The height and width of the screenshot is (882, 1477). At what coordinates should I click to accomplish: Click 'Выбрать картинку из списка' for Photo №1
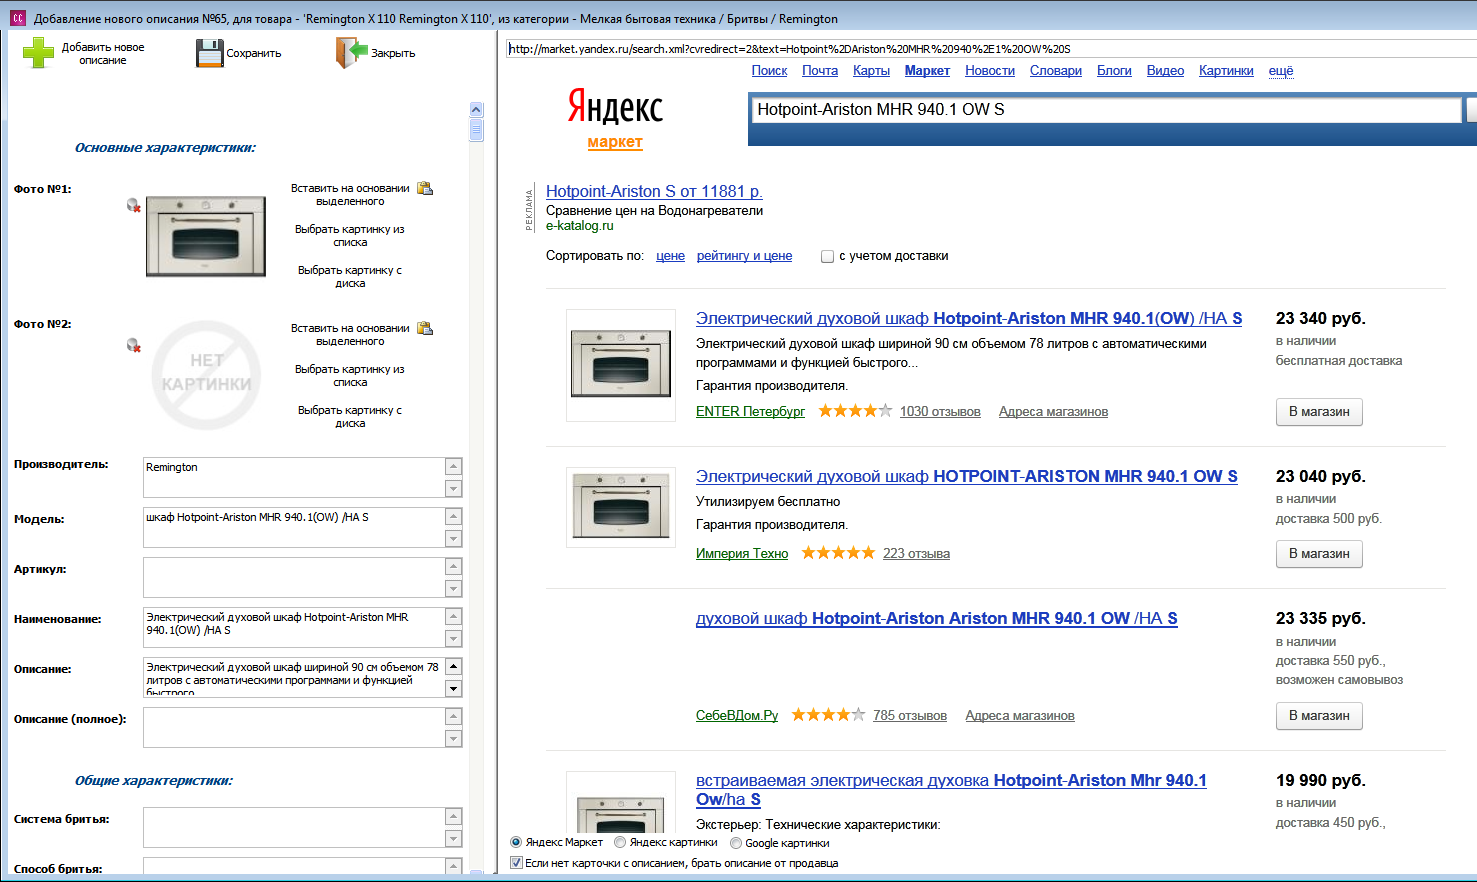(350, 236)
